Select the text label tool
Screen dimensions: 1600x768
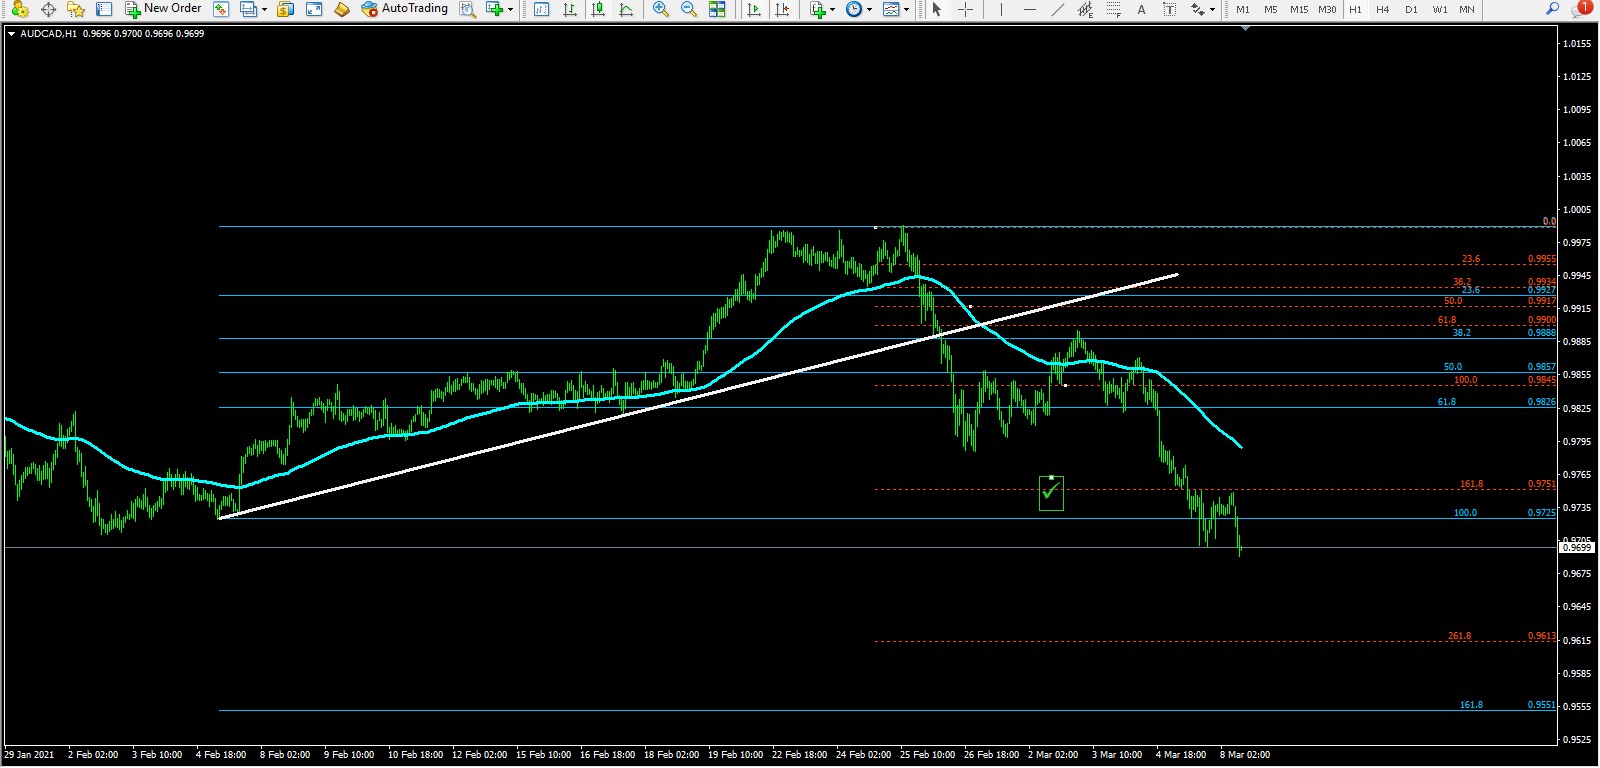1169,9
